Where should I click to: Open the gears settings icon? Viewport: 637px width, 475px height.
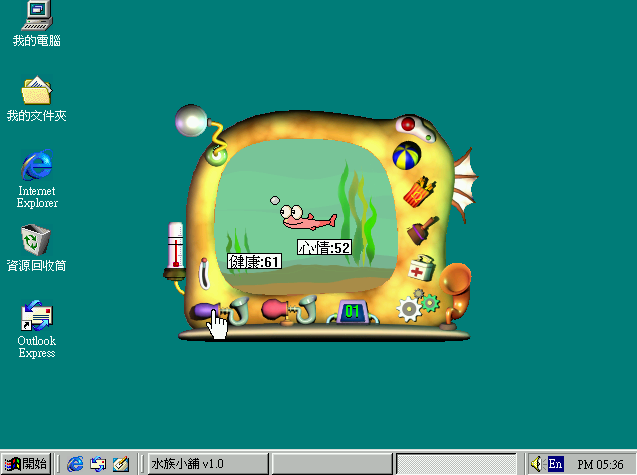pos(418,305)
